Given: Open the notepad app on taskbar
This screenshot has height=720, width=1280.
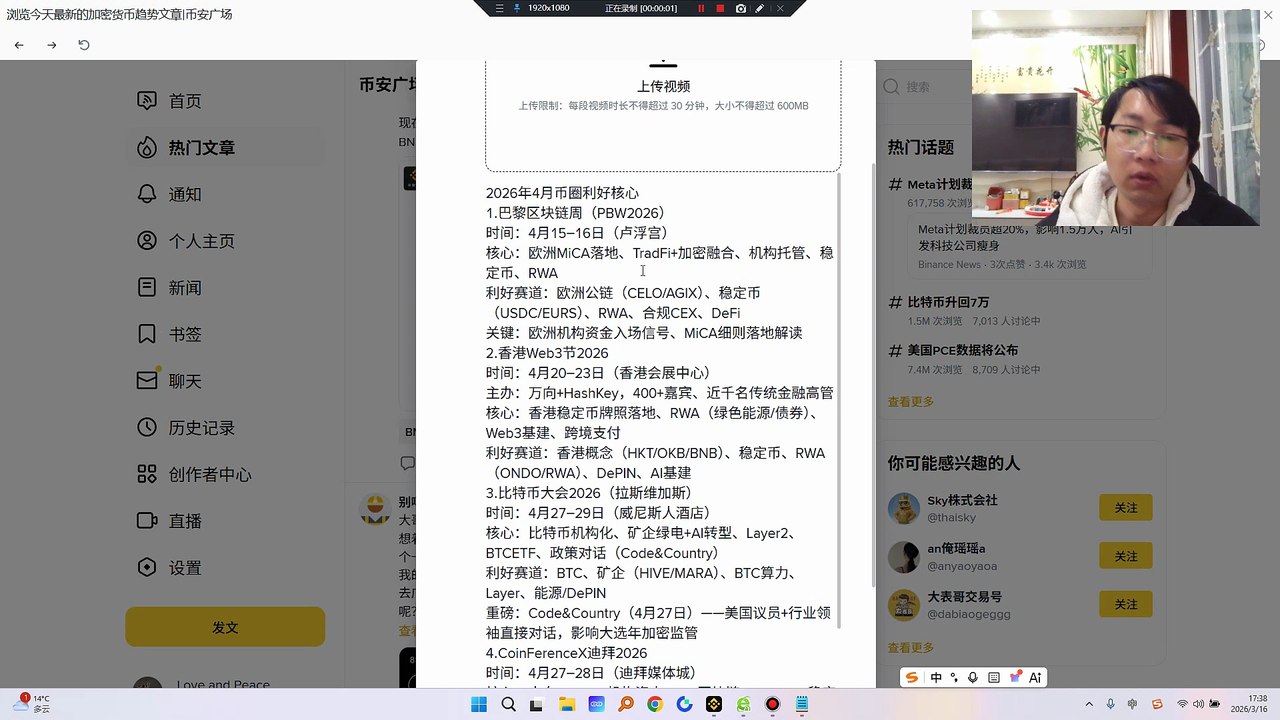Looking at the screenshot, I should tap(802, 704).
